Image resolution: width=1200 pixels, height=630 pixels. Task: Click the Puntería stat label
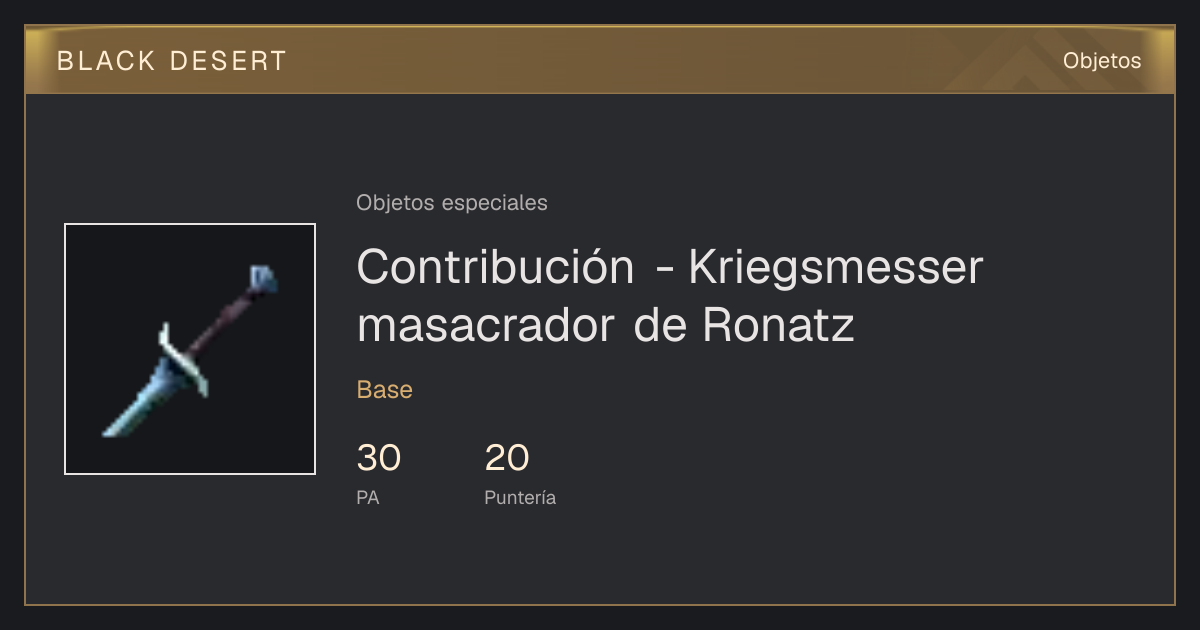click(520, 497)
